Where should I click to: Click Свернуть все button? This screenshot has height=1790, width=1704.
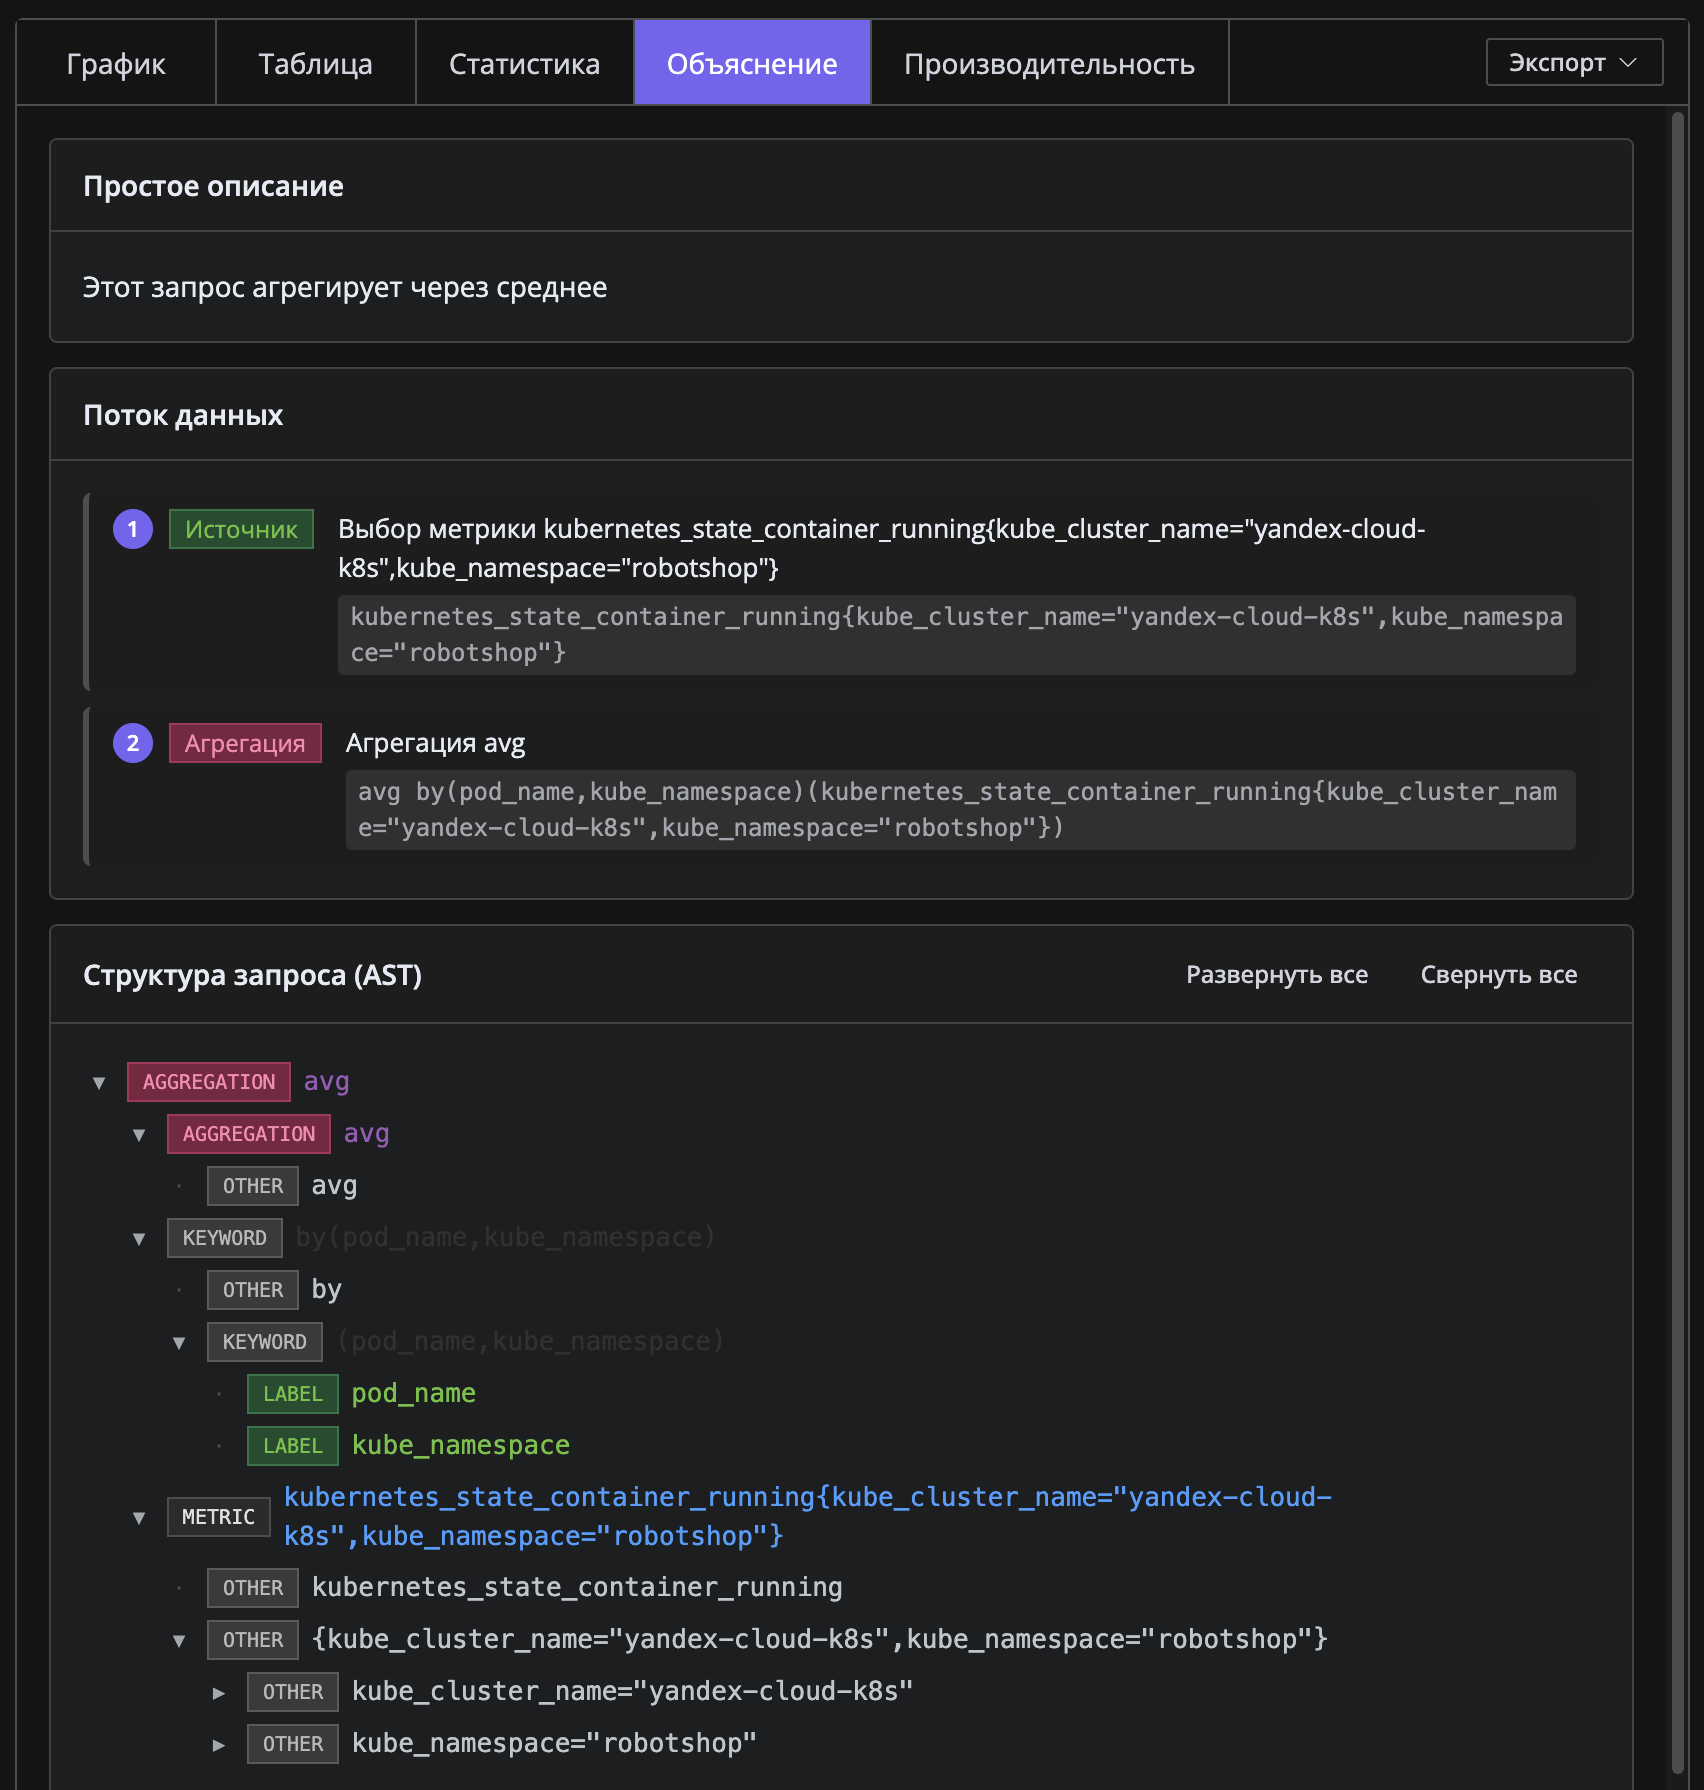pos(1498,975)
